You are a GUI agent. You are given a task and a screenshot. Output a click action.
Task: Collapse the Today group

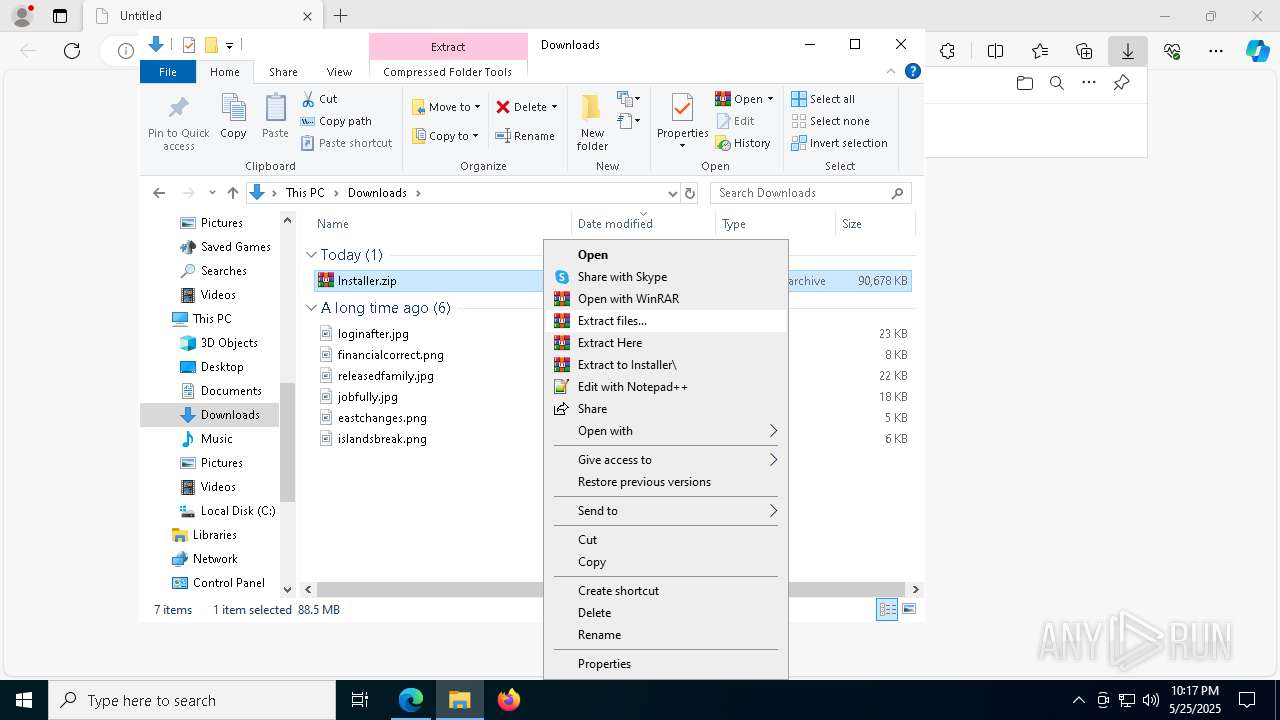tap(311, 255)
